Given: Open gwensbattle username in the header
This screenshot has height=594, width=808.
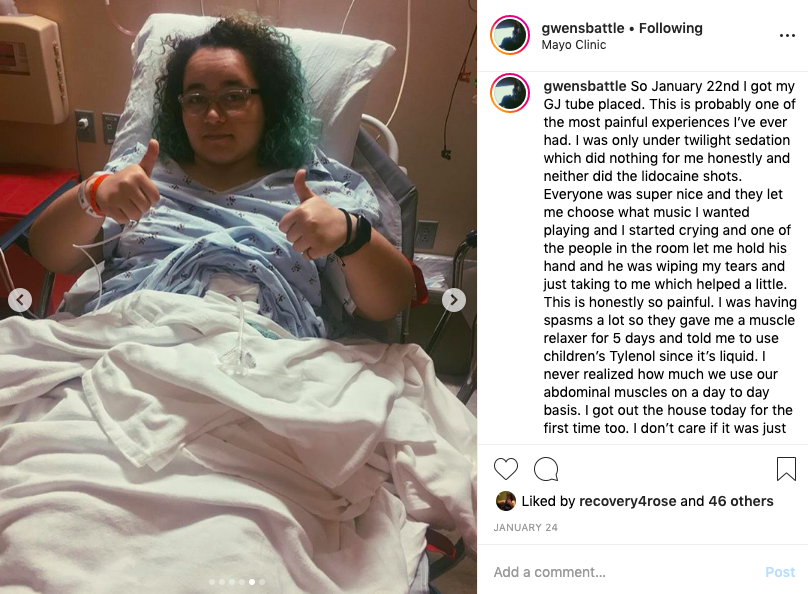Looking at the screenshot, I should click(582, 28).
